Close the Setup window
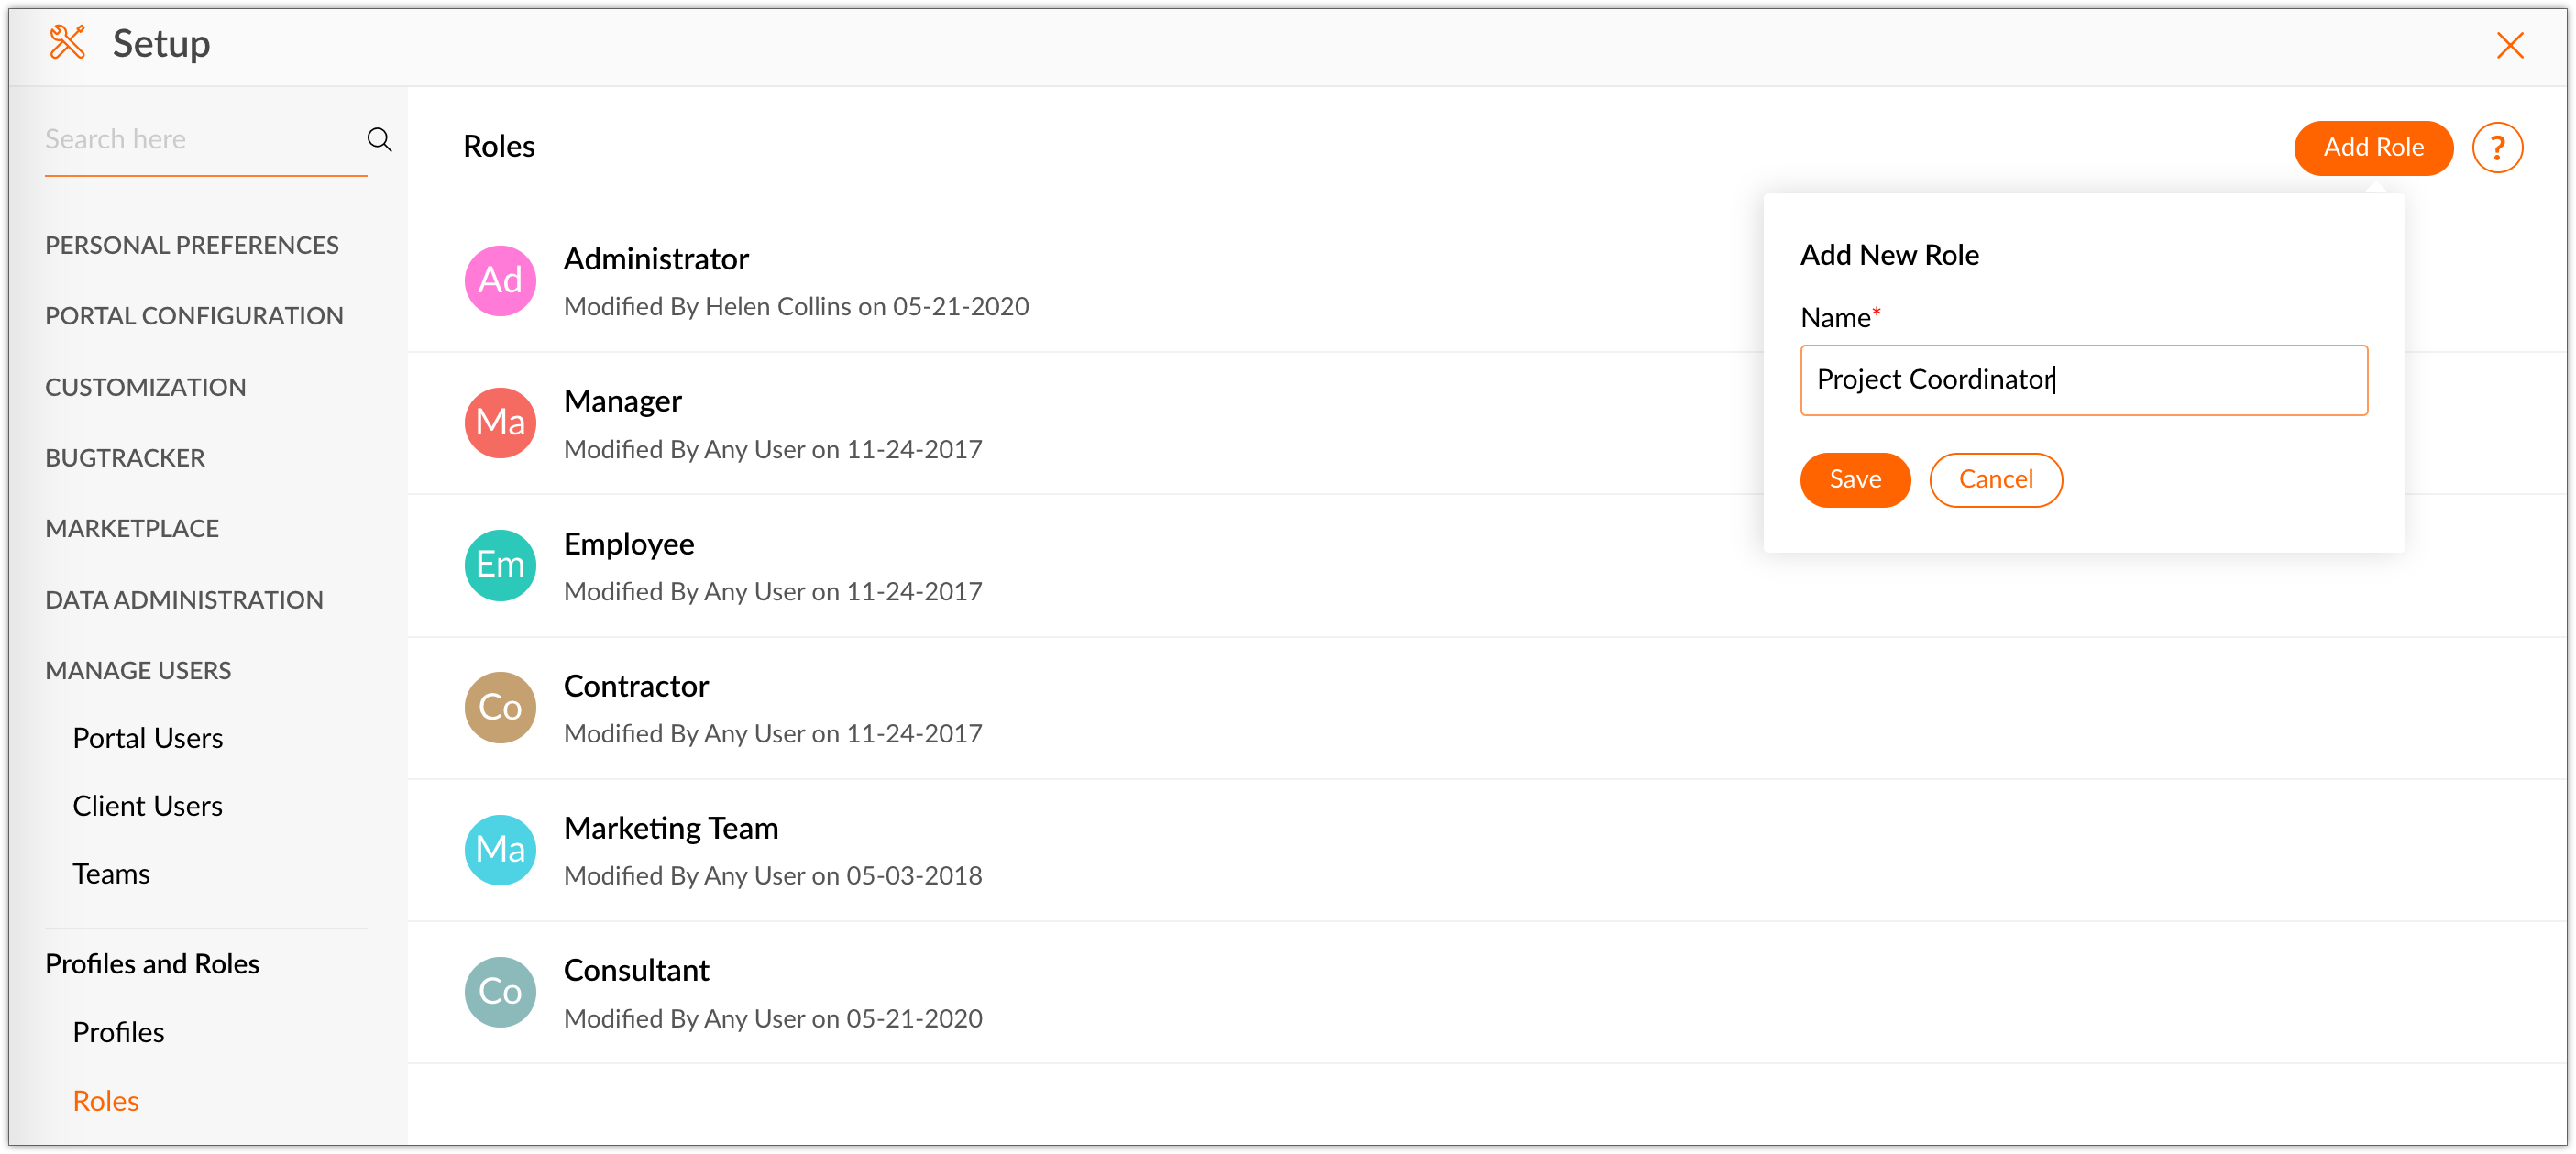 (x=2509, y=45)
